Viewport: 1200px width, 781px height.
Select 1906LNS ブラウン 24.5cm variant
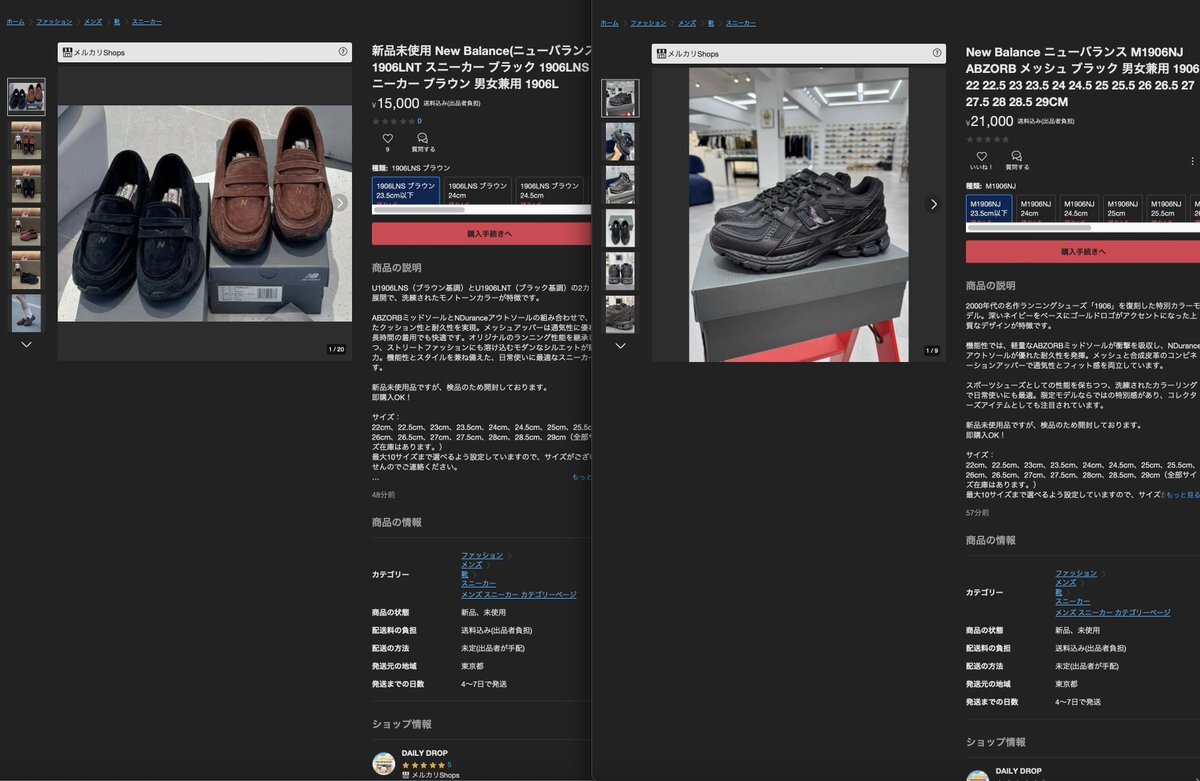[550, 190]
